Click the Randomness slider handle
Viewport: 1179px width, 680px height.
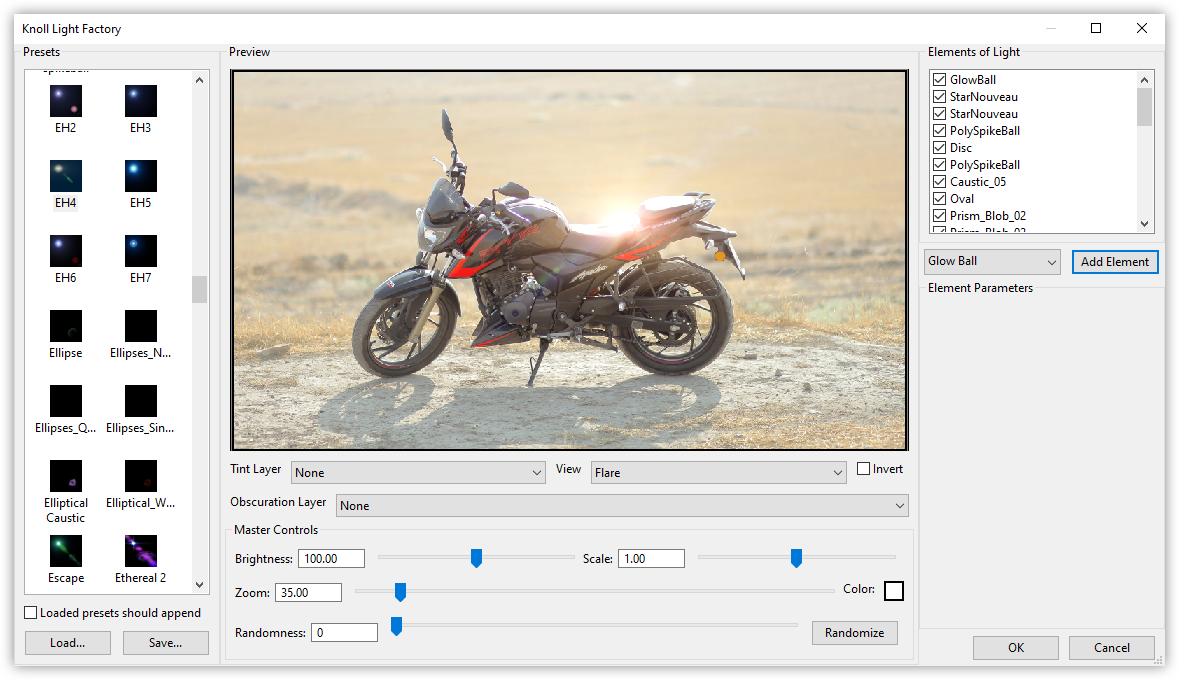pyautogui.click(x=396, y=626)
